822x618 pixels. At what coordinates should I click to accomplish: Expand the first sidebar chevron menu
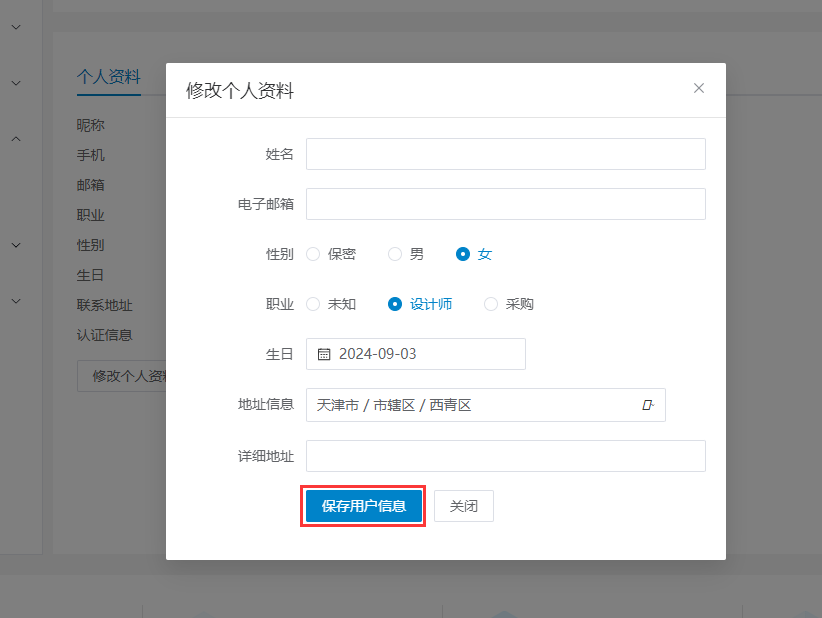pyautogui.click(x=16, y=27)
